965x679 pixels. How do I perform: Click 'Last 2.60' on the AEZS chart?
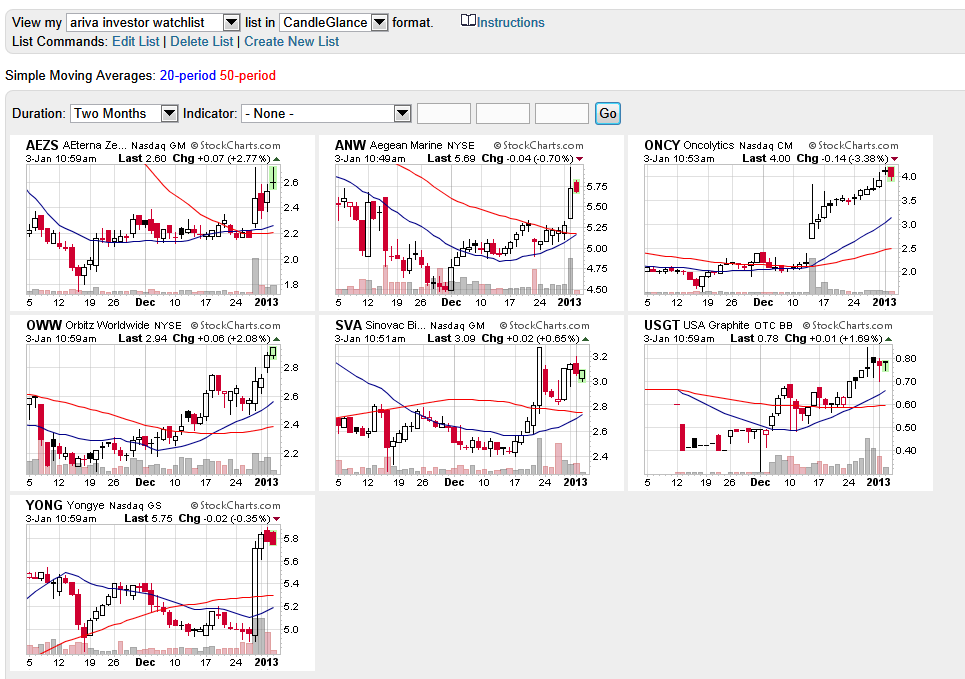(x=142, y=158)
